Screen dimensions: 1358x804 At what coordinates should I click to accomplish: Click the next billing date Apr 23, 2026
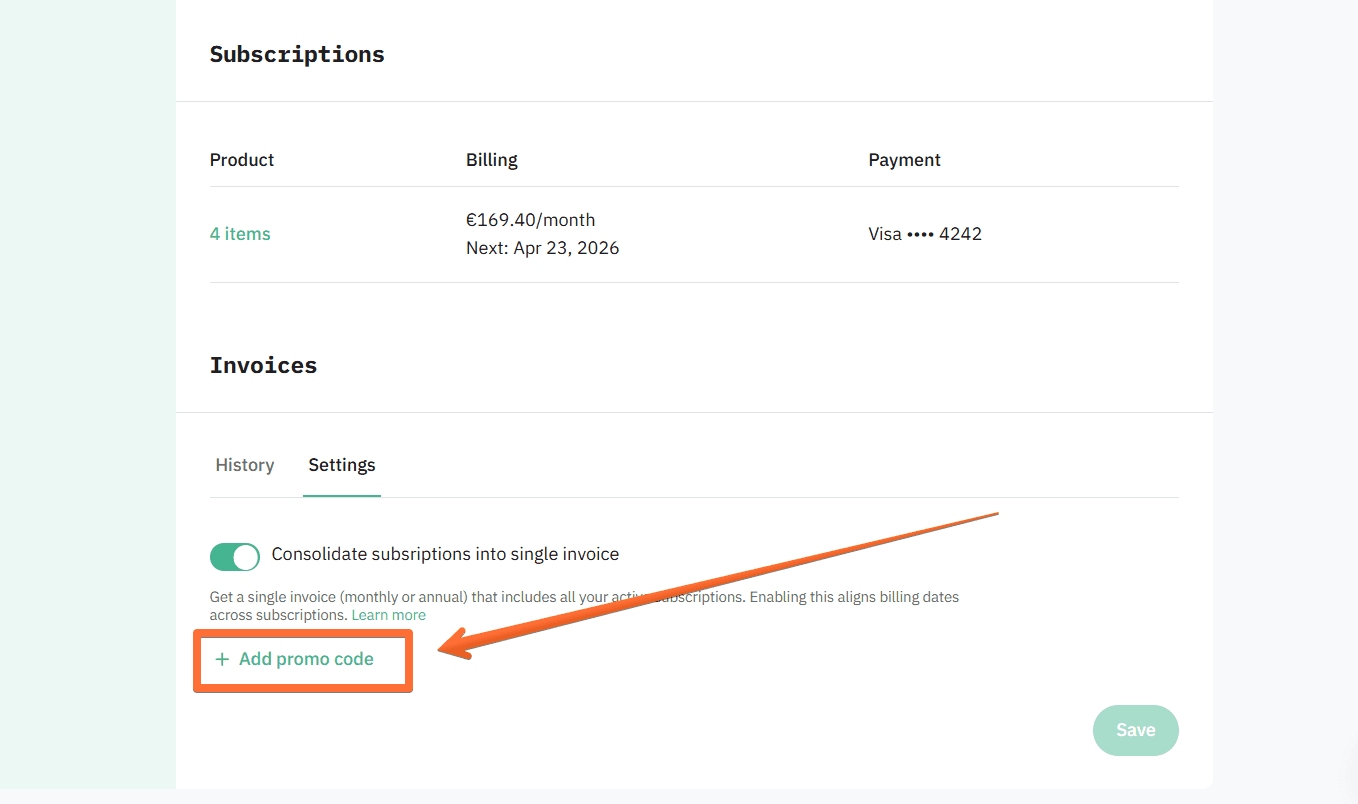[542, 247]
